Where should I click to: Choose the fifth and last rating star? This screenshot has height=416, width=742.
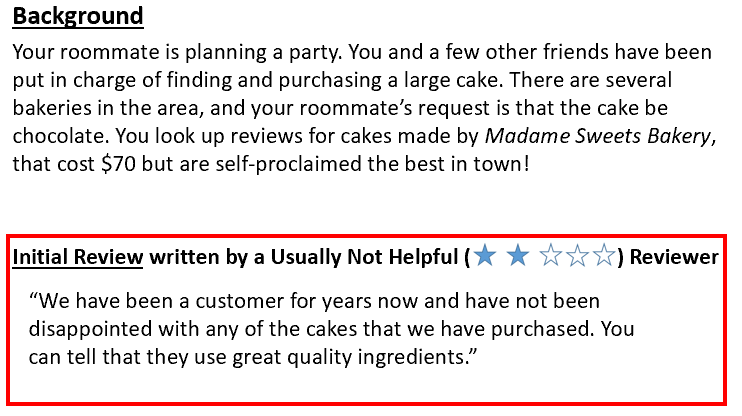tap(603, 257)
